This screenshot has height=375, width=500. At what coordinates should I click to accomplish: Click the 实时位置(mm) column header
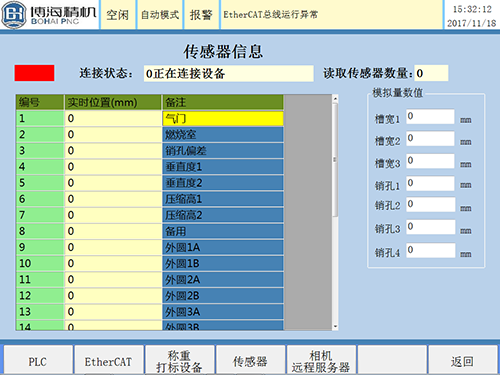[113, 102]
